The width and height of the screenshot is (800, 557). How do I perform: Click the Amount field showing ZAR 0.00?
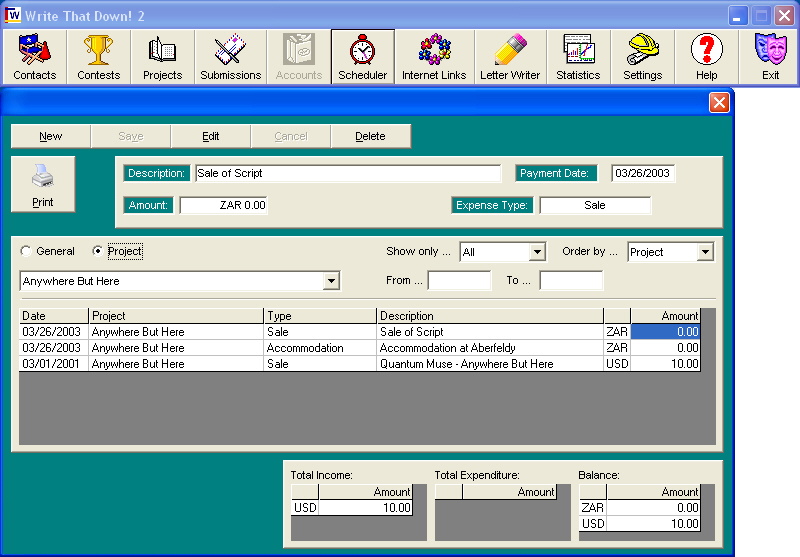(223, 205)
